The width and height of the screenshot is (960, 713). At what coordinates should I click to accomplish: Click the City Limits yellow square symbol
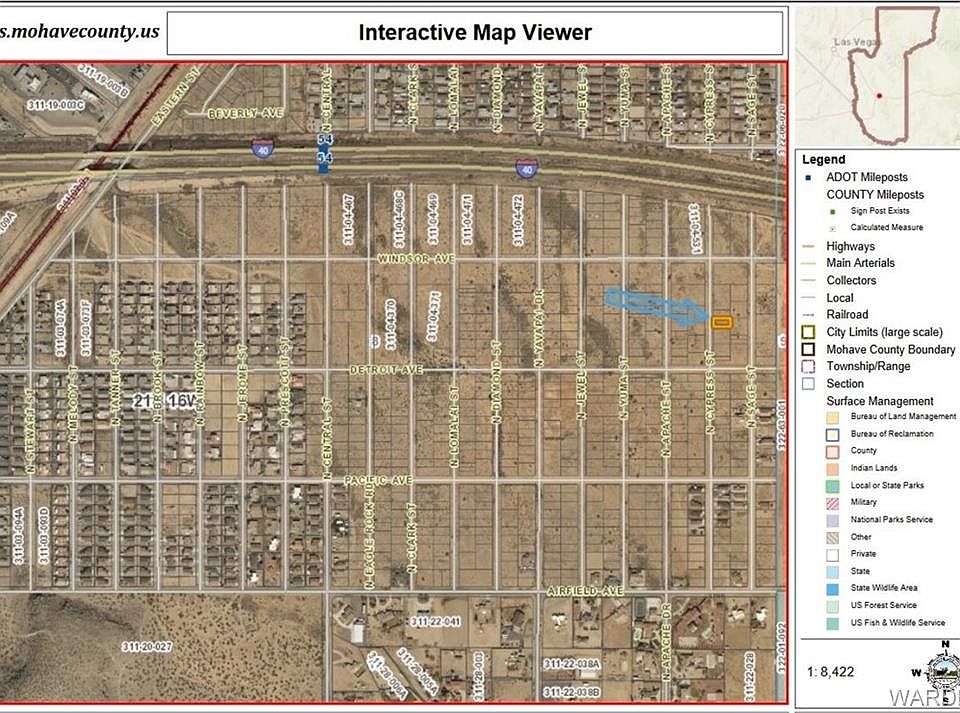pos(808,332)
